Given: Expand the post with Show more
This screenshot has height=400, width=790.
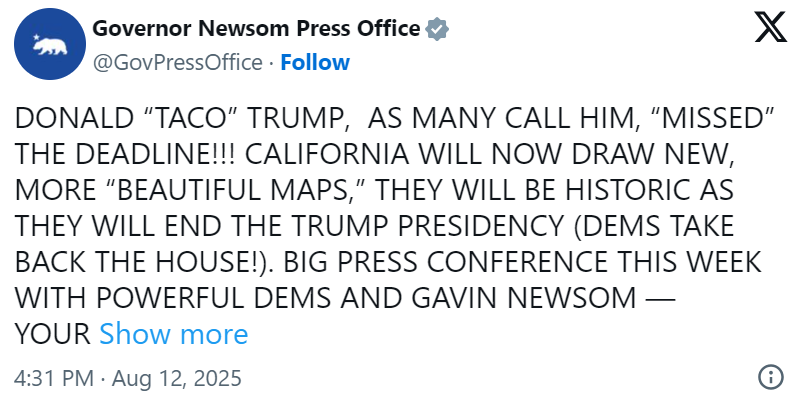Looking at the screenshot, I should [173, 333].
